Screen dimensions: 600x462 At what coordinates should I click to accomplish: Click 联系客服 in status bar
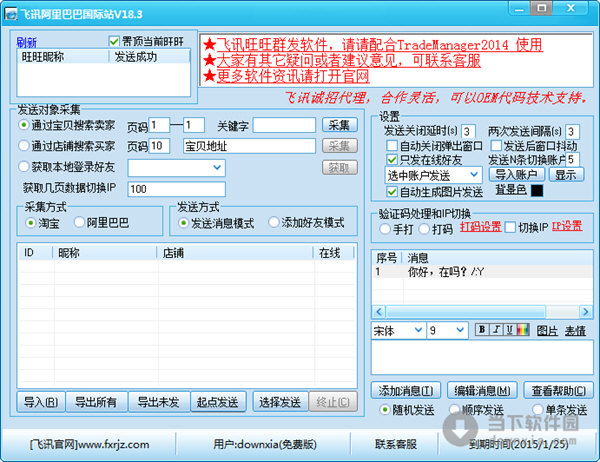click(396, 444)
